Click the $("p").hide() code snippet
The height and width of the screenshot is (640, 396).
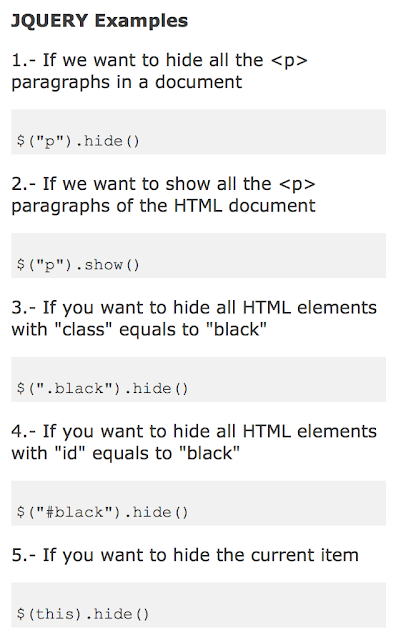[78, 141]
